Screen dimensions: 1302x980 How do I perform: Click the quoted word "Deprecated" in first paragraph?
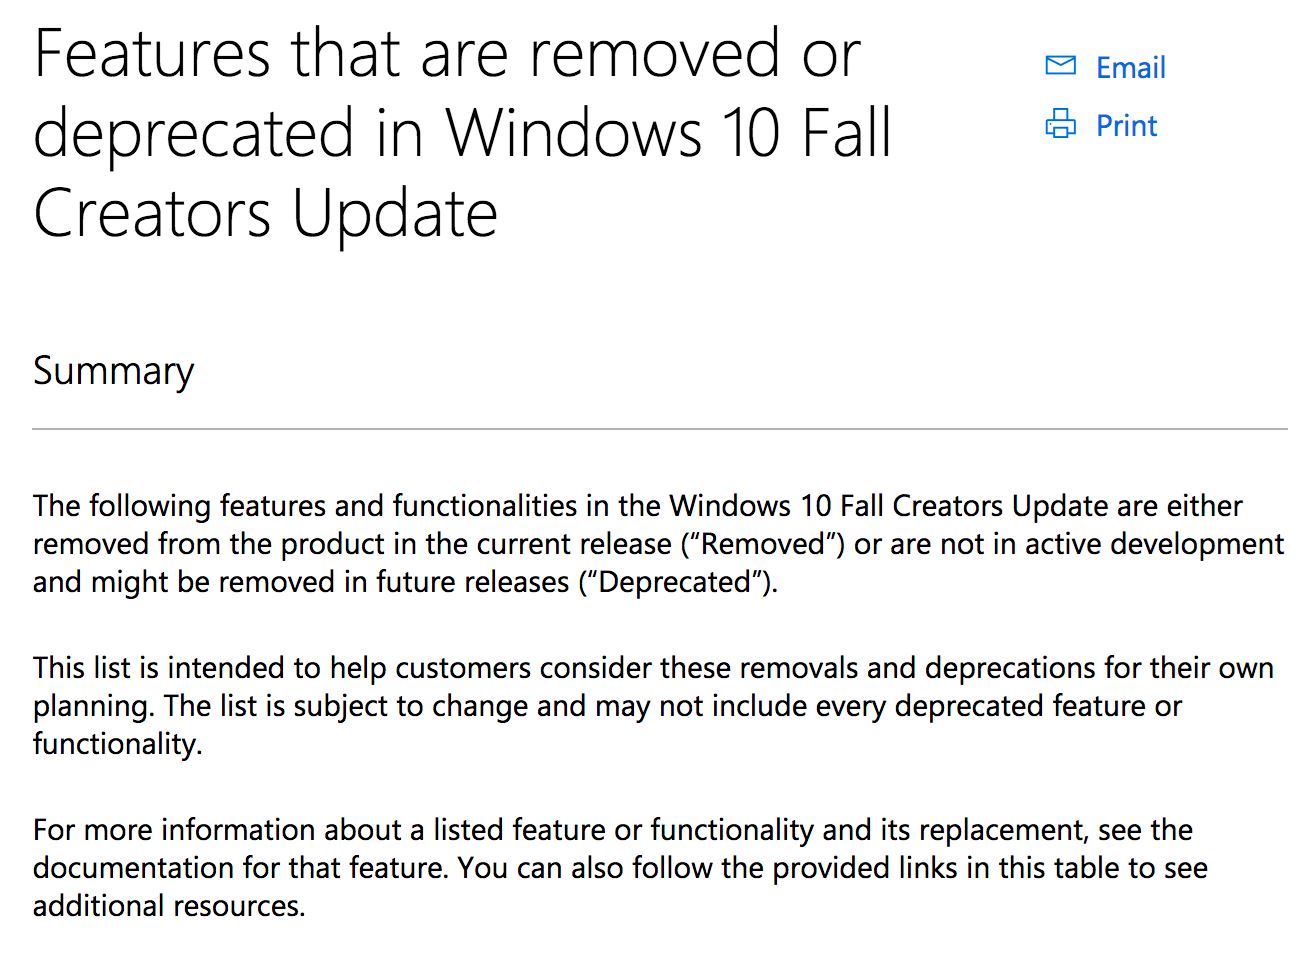pos(675,582)
